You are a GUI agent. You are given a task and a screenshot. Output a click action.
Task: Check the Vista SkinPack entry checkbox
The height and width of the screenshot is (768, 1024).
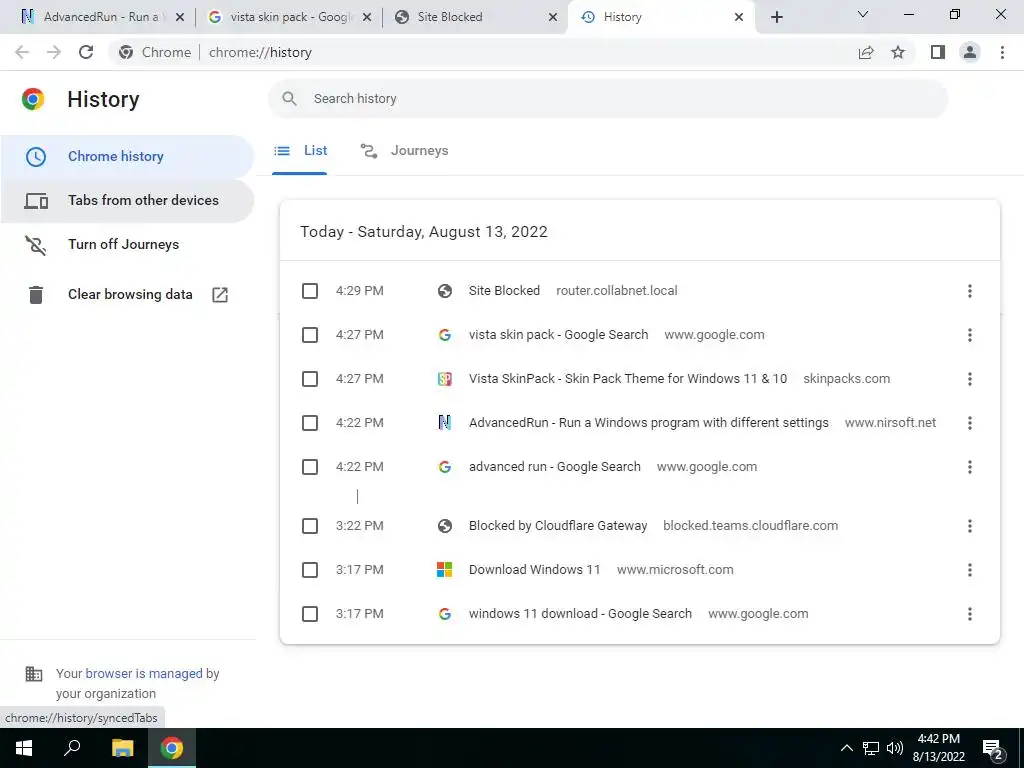(x=310, y=379)
